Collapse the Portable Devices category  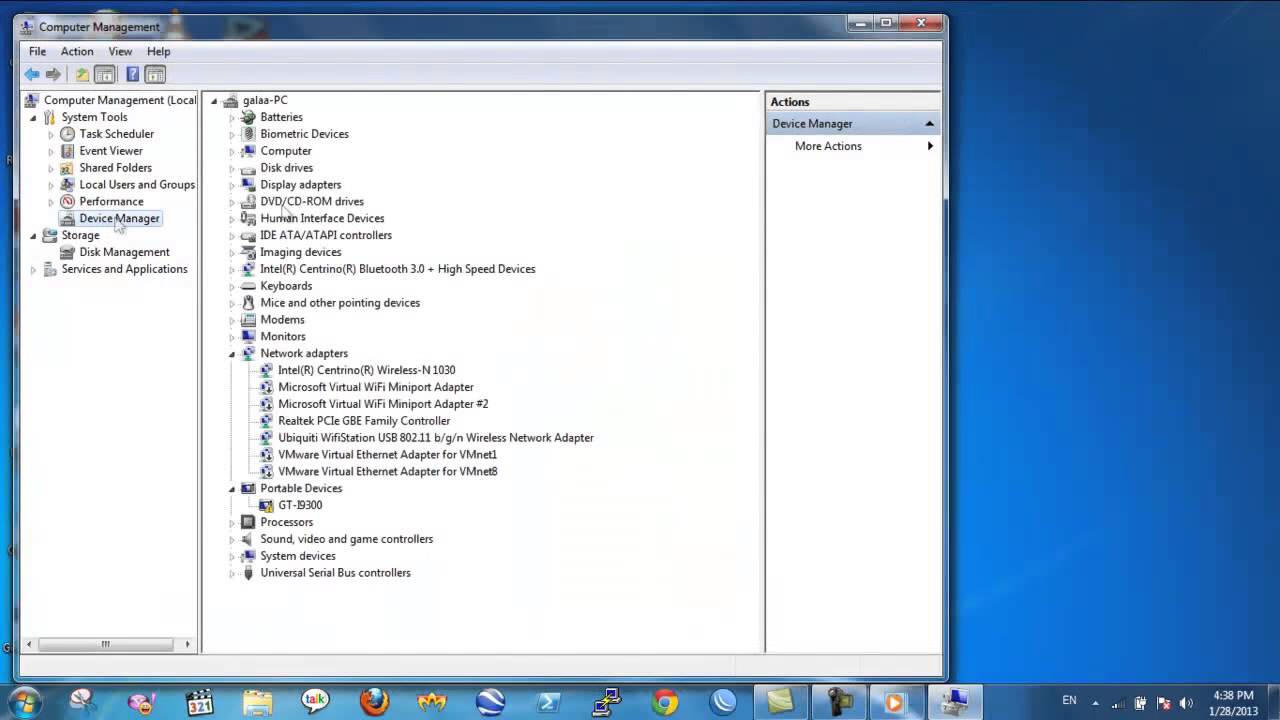(x=232, y=489)
